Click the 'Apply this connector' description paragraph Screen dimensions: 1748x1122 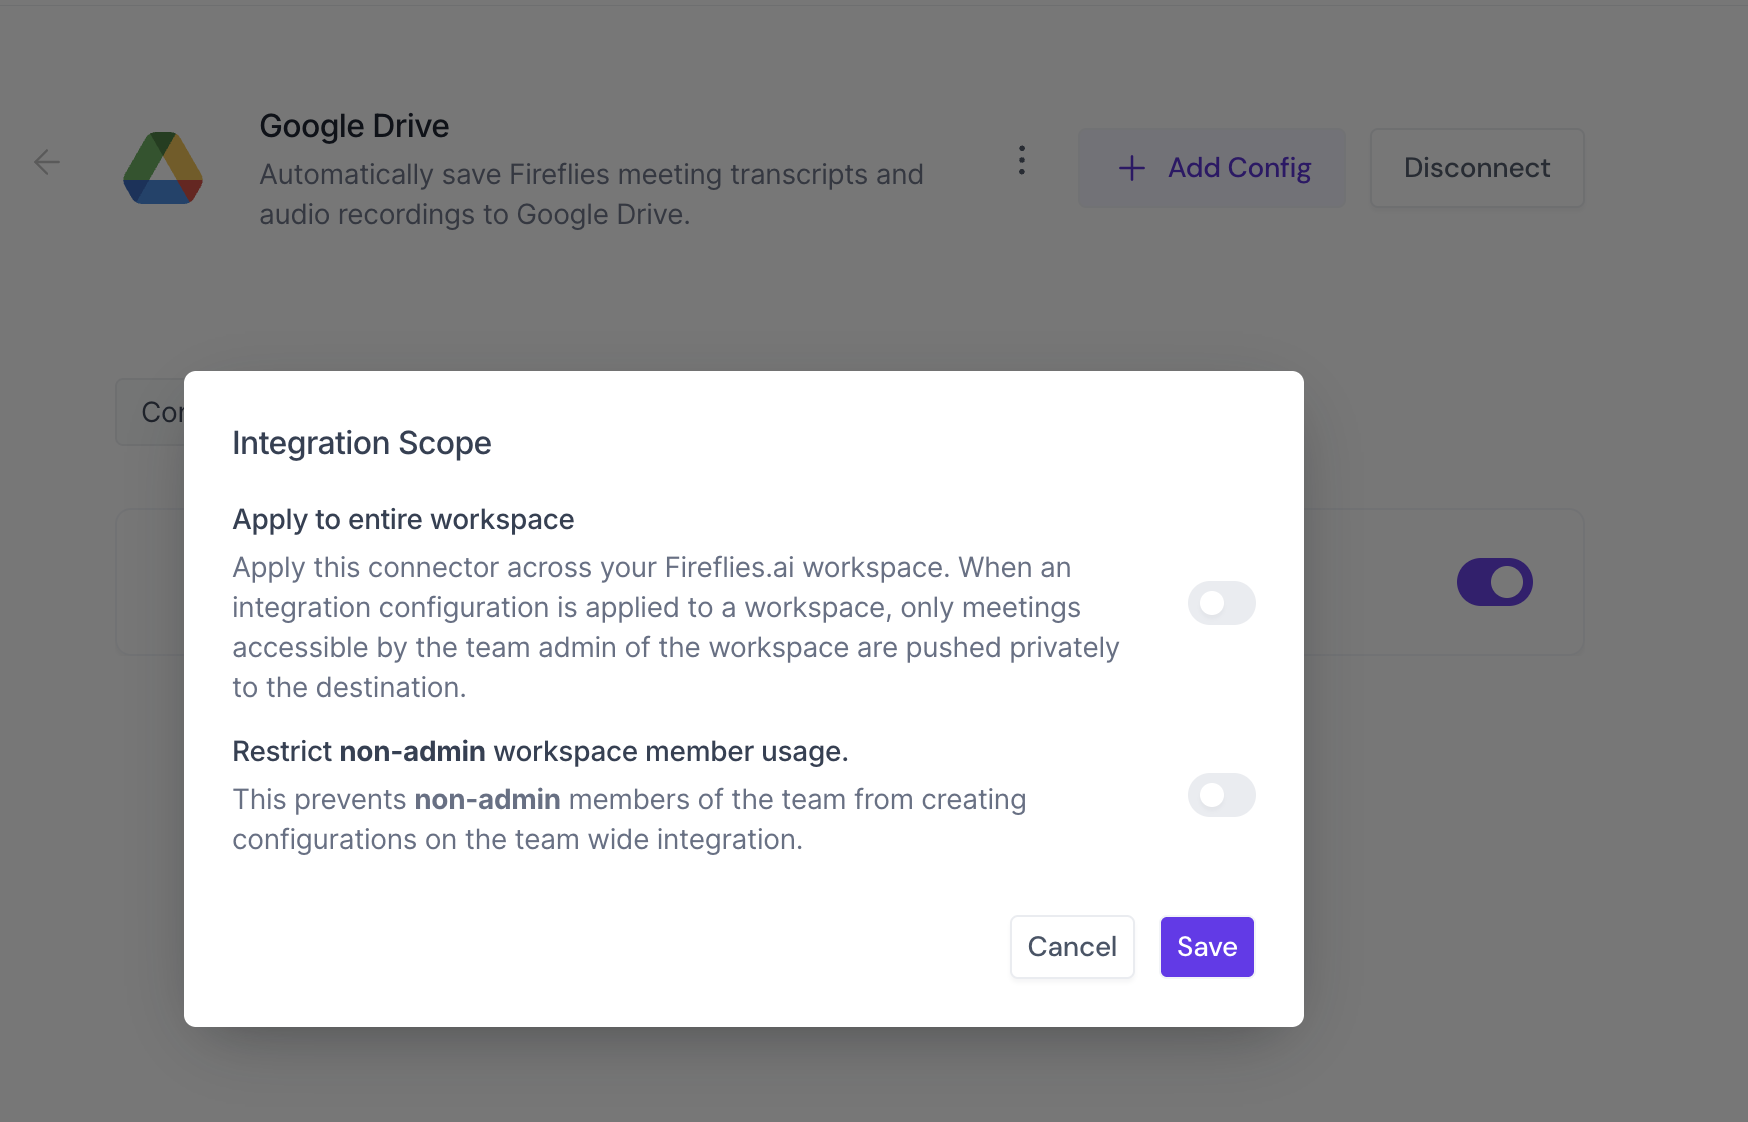(676, 627)
